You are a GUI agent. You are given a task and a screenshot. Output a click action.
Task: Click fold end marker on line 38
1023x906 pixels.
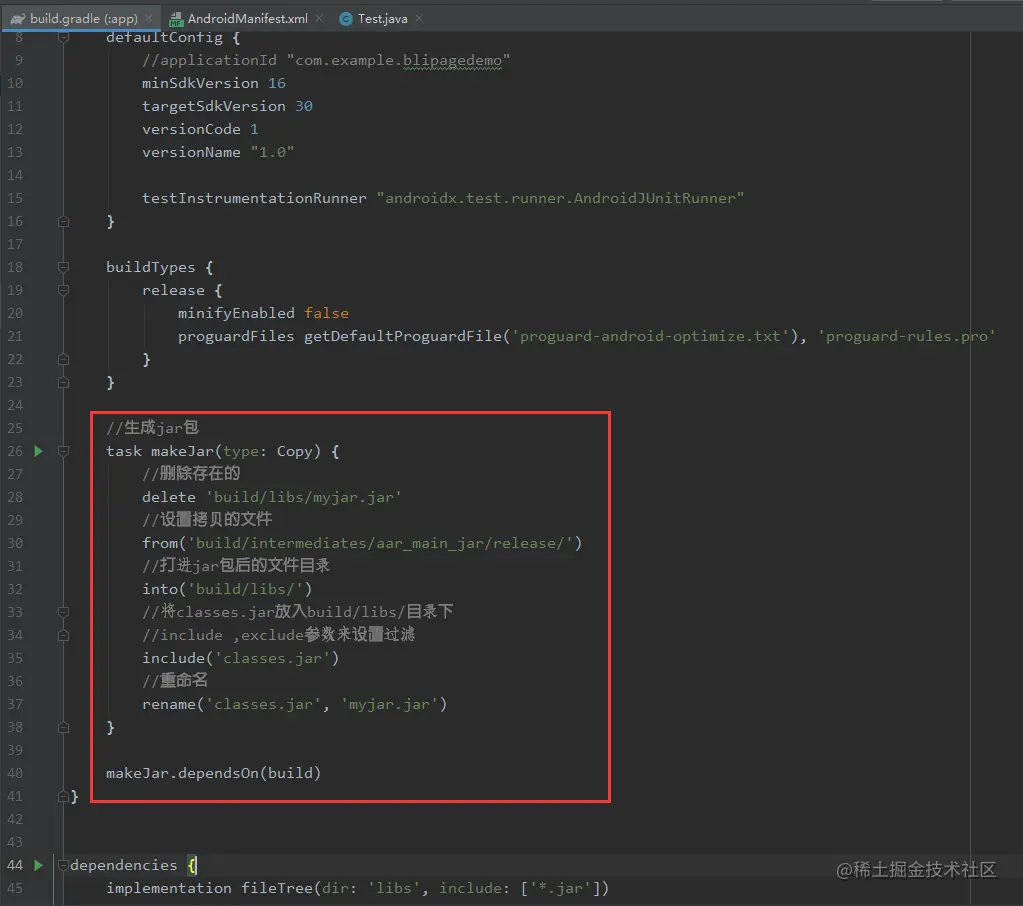[63, 727]
